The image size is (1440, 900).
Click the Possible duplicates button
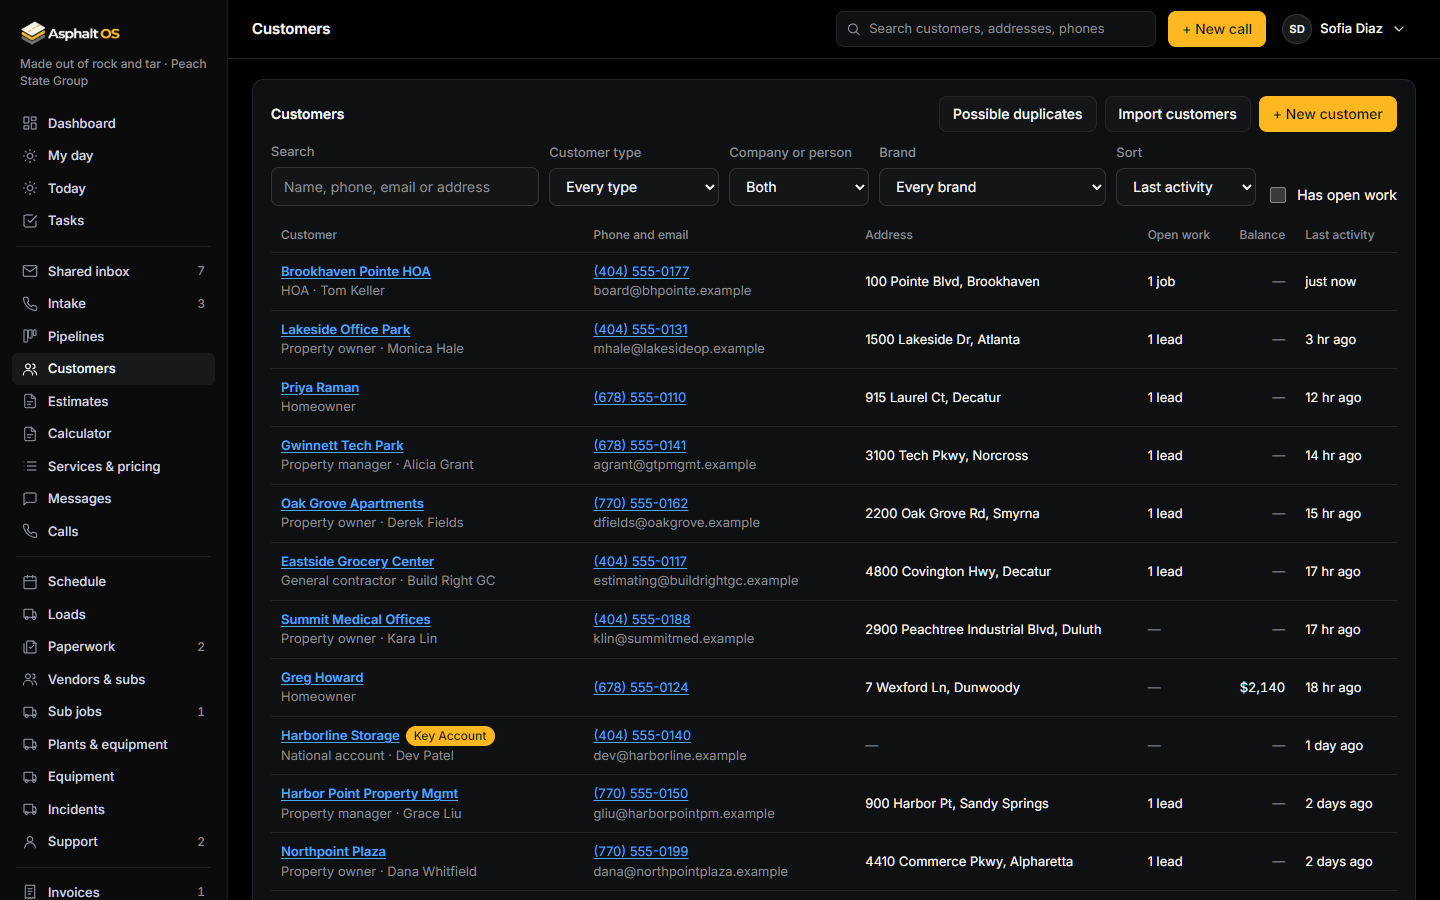pos(1017,114)
